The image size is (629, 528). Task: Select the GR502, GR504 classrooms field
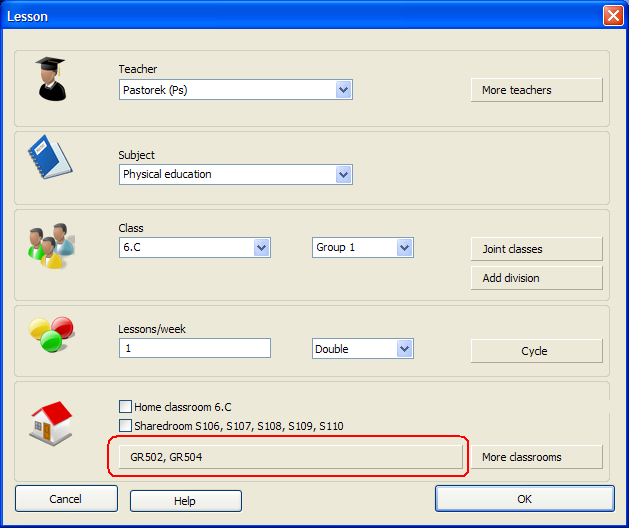[286, 457]
